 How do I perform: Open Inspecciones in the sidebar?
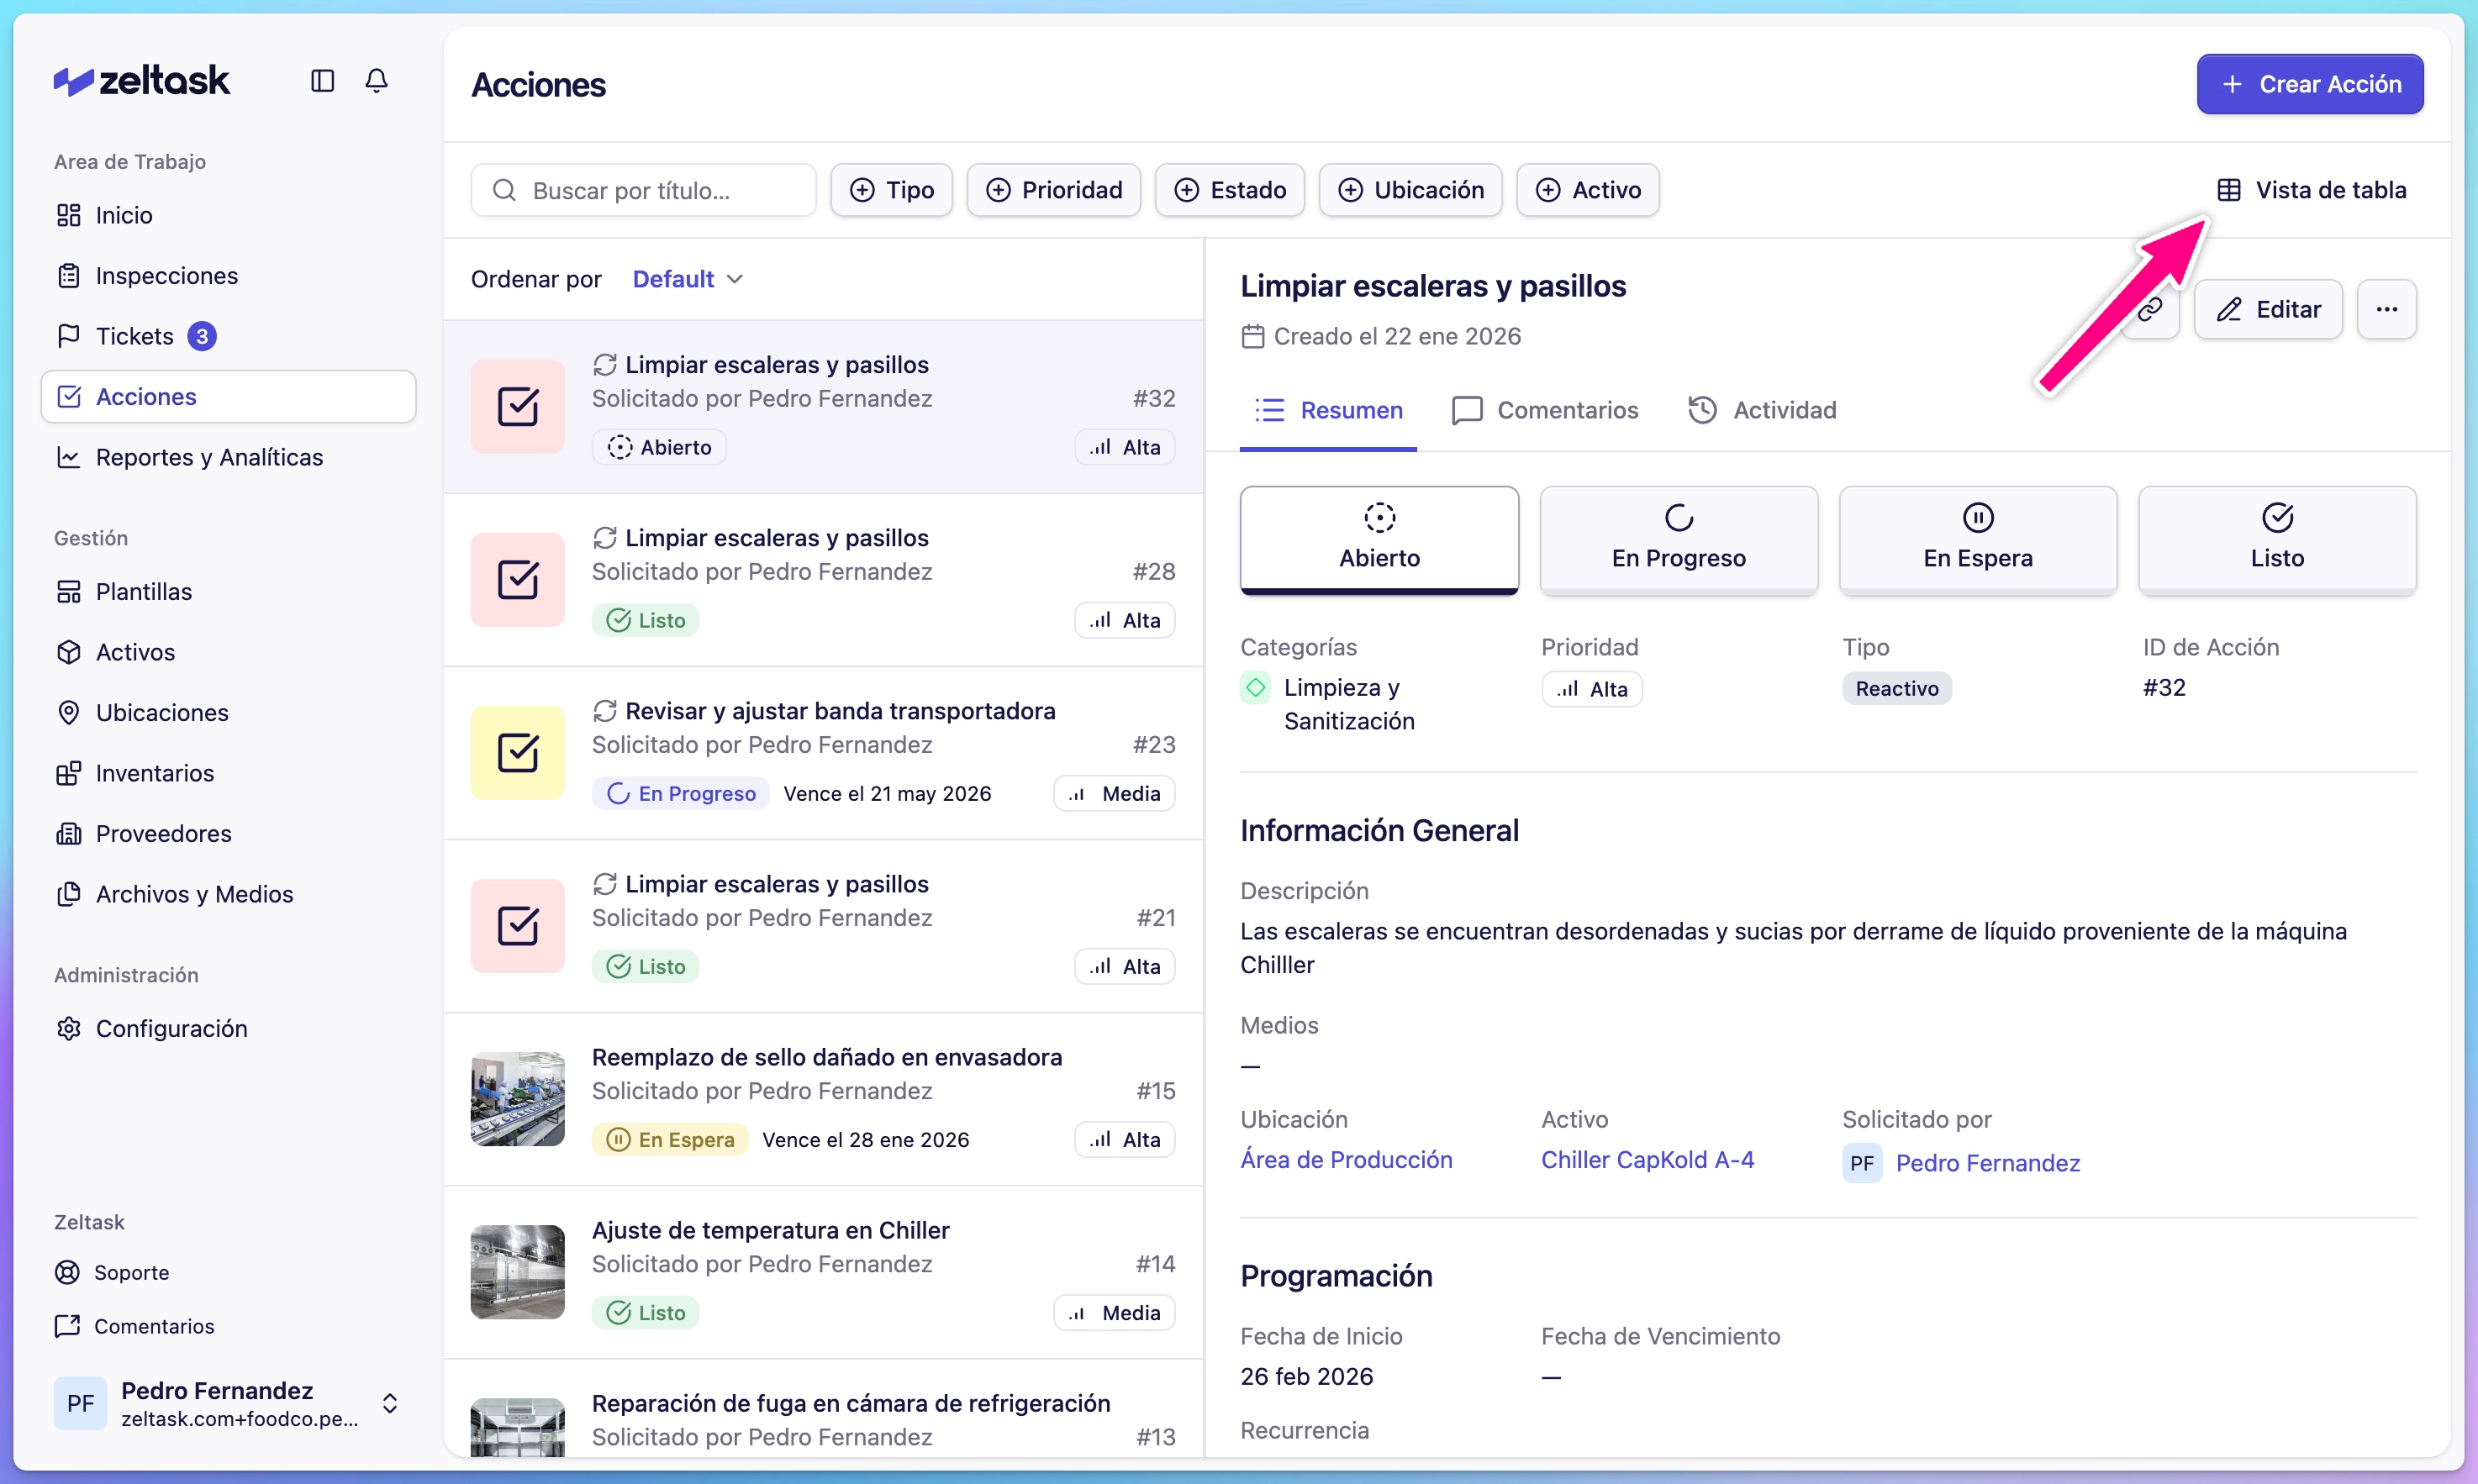(166, 275)
